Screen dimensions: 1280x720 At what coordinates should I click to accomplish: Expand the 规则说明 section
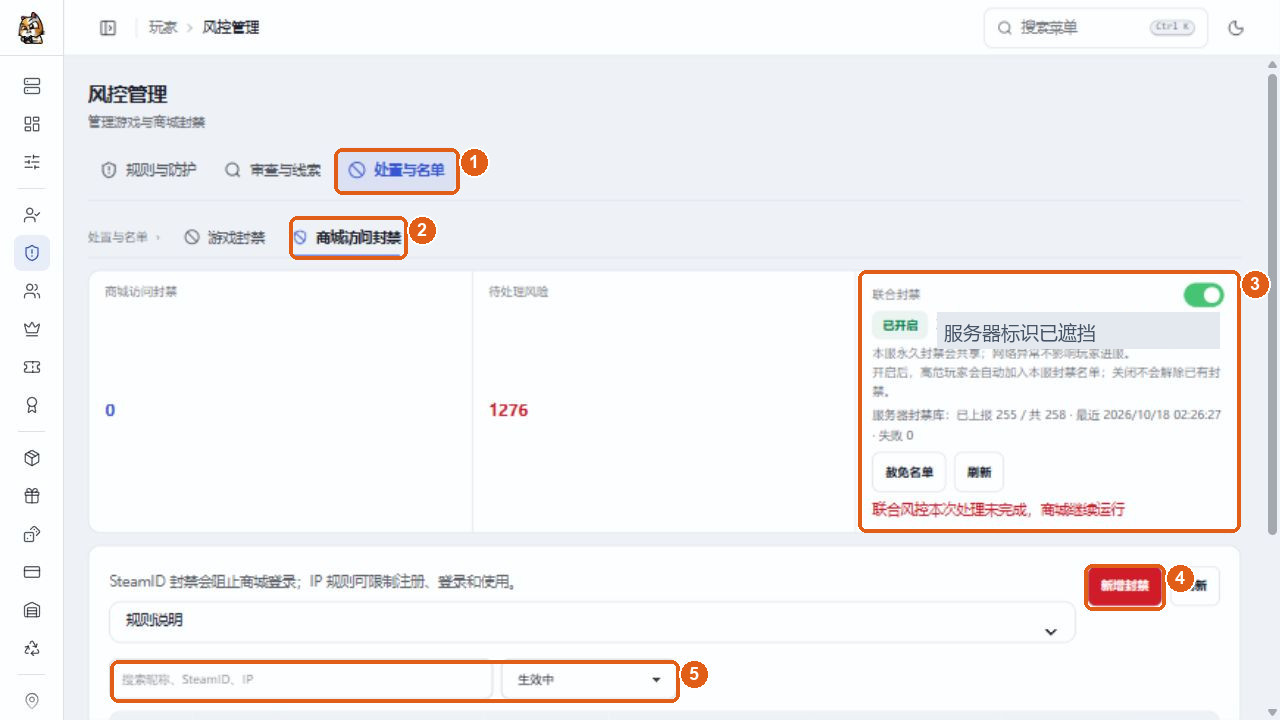(x=592, y=621)
